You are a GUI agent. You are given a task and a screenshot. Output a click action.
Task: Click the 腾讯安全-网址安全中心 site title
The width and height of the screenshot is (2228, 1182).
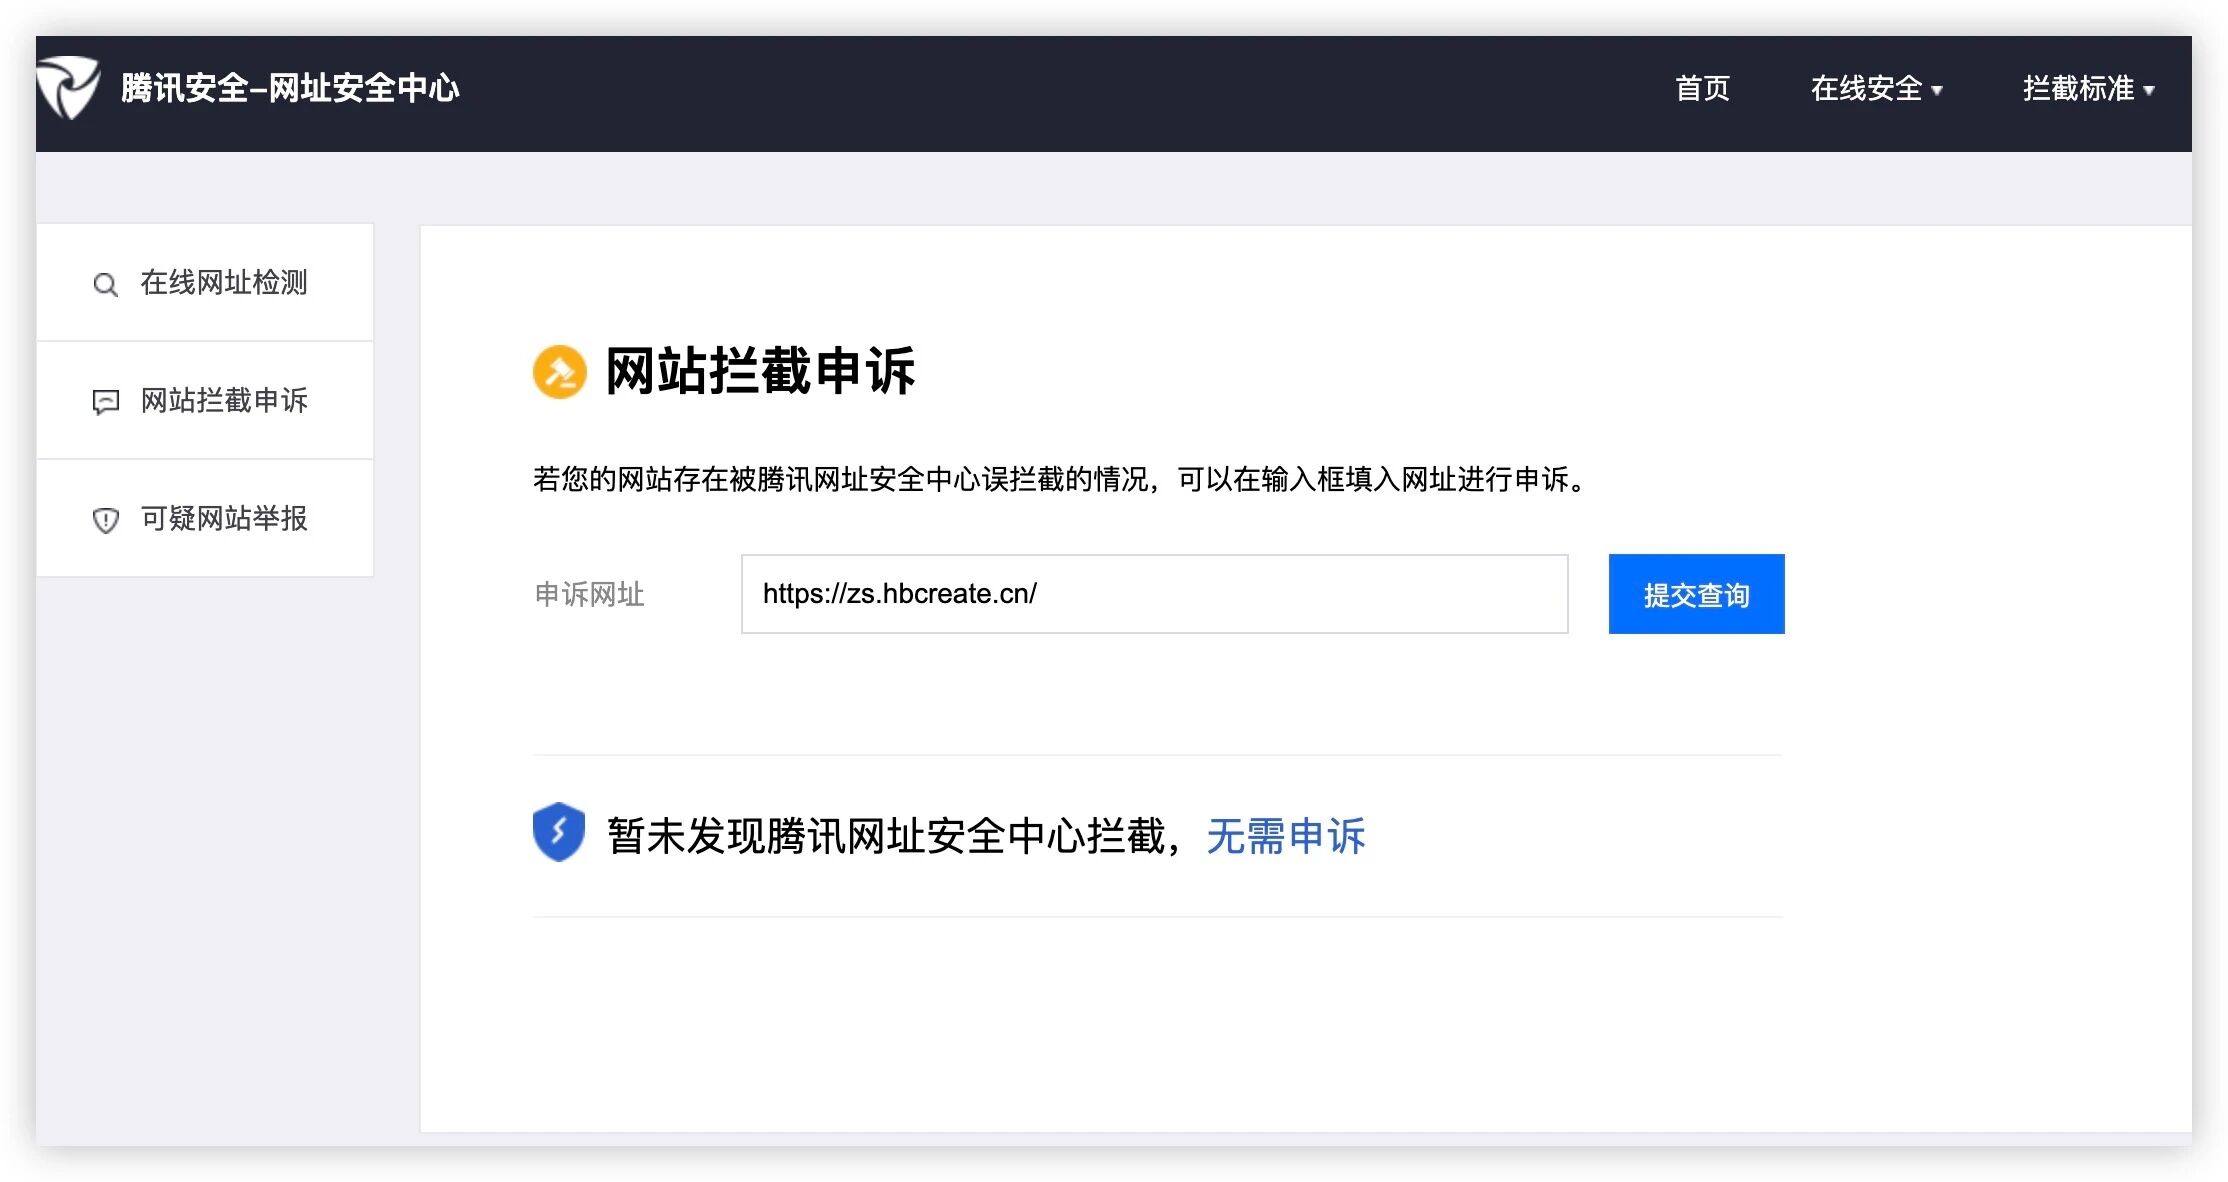click(x=290, y=88)
